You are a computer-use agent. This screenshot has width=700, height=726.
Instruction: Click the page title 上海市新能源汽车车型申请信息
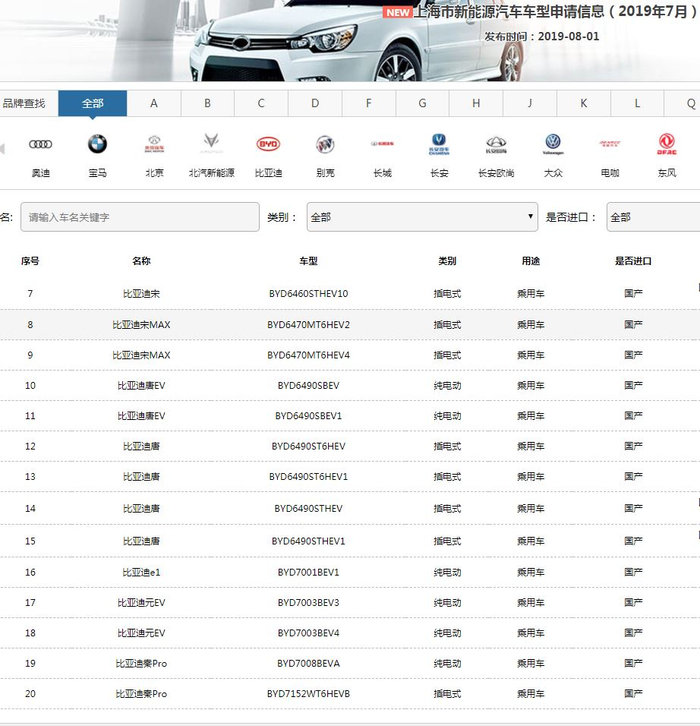(508, 11)
